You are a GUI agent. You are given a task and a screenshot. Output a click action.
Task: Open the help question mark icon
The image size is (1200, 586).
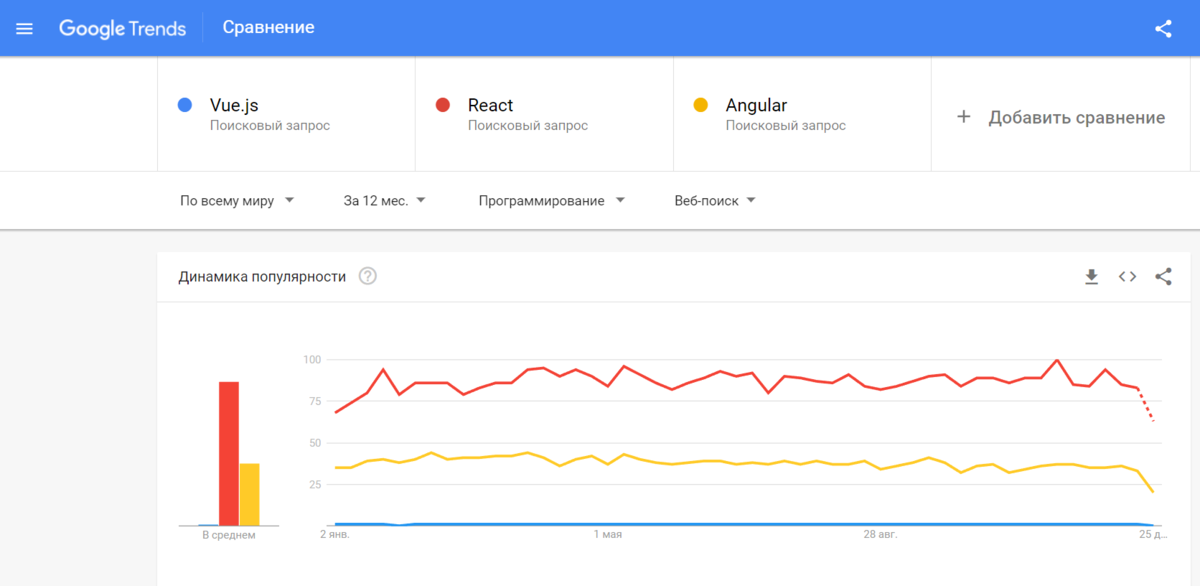(x=368, y=276)
